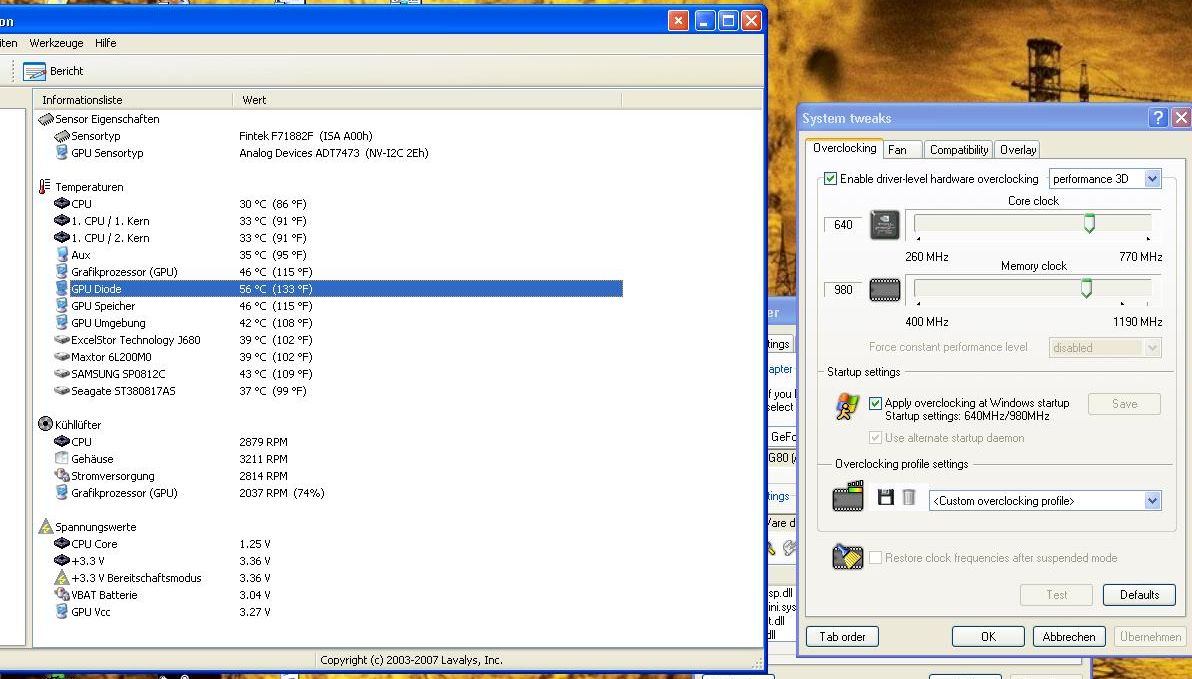Screen dimensions: 1192x679
Task: Click the Test button
Action: pyautogui.click(x=1057, y=595)
